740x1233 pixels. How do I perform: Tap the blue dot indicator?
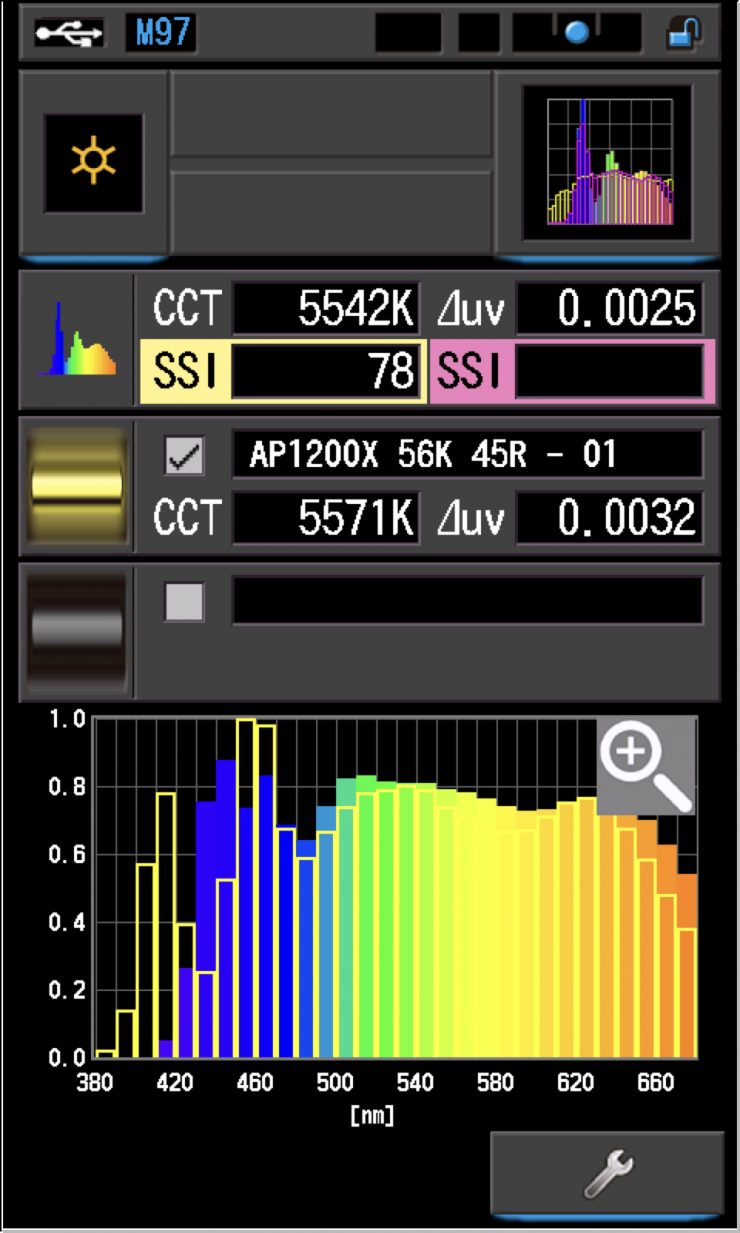(577, 33)
